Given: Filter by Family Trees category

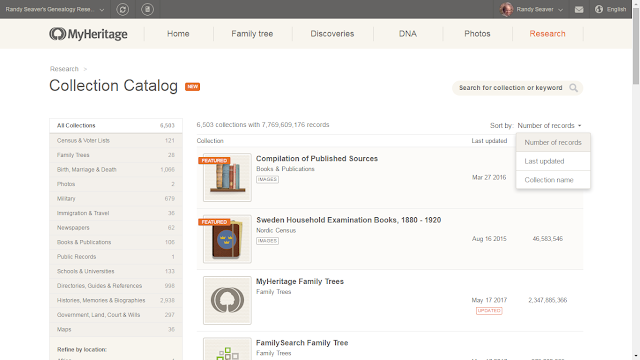Looking at the screenshot, I should [116, 155].
